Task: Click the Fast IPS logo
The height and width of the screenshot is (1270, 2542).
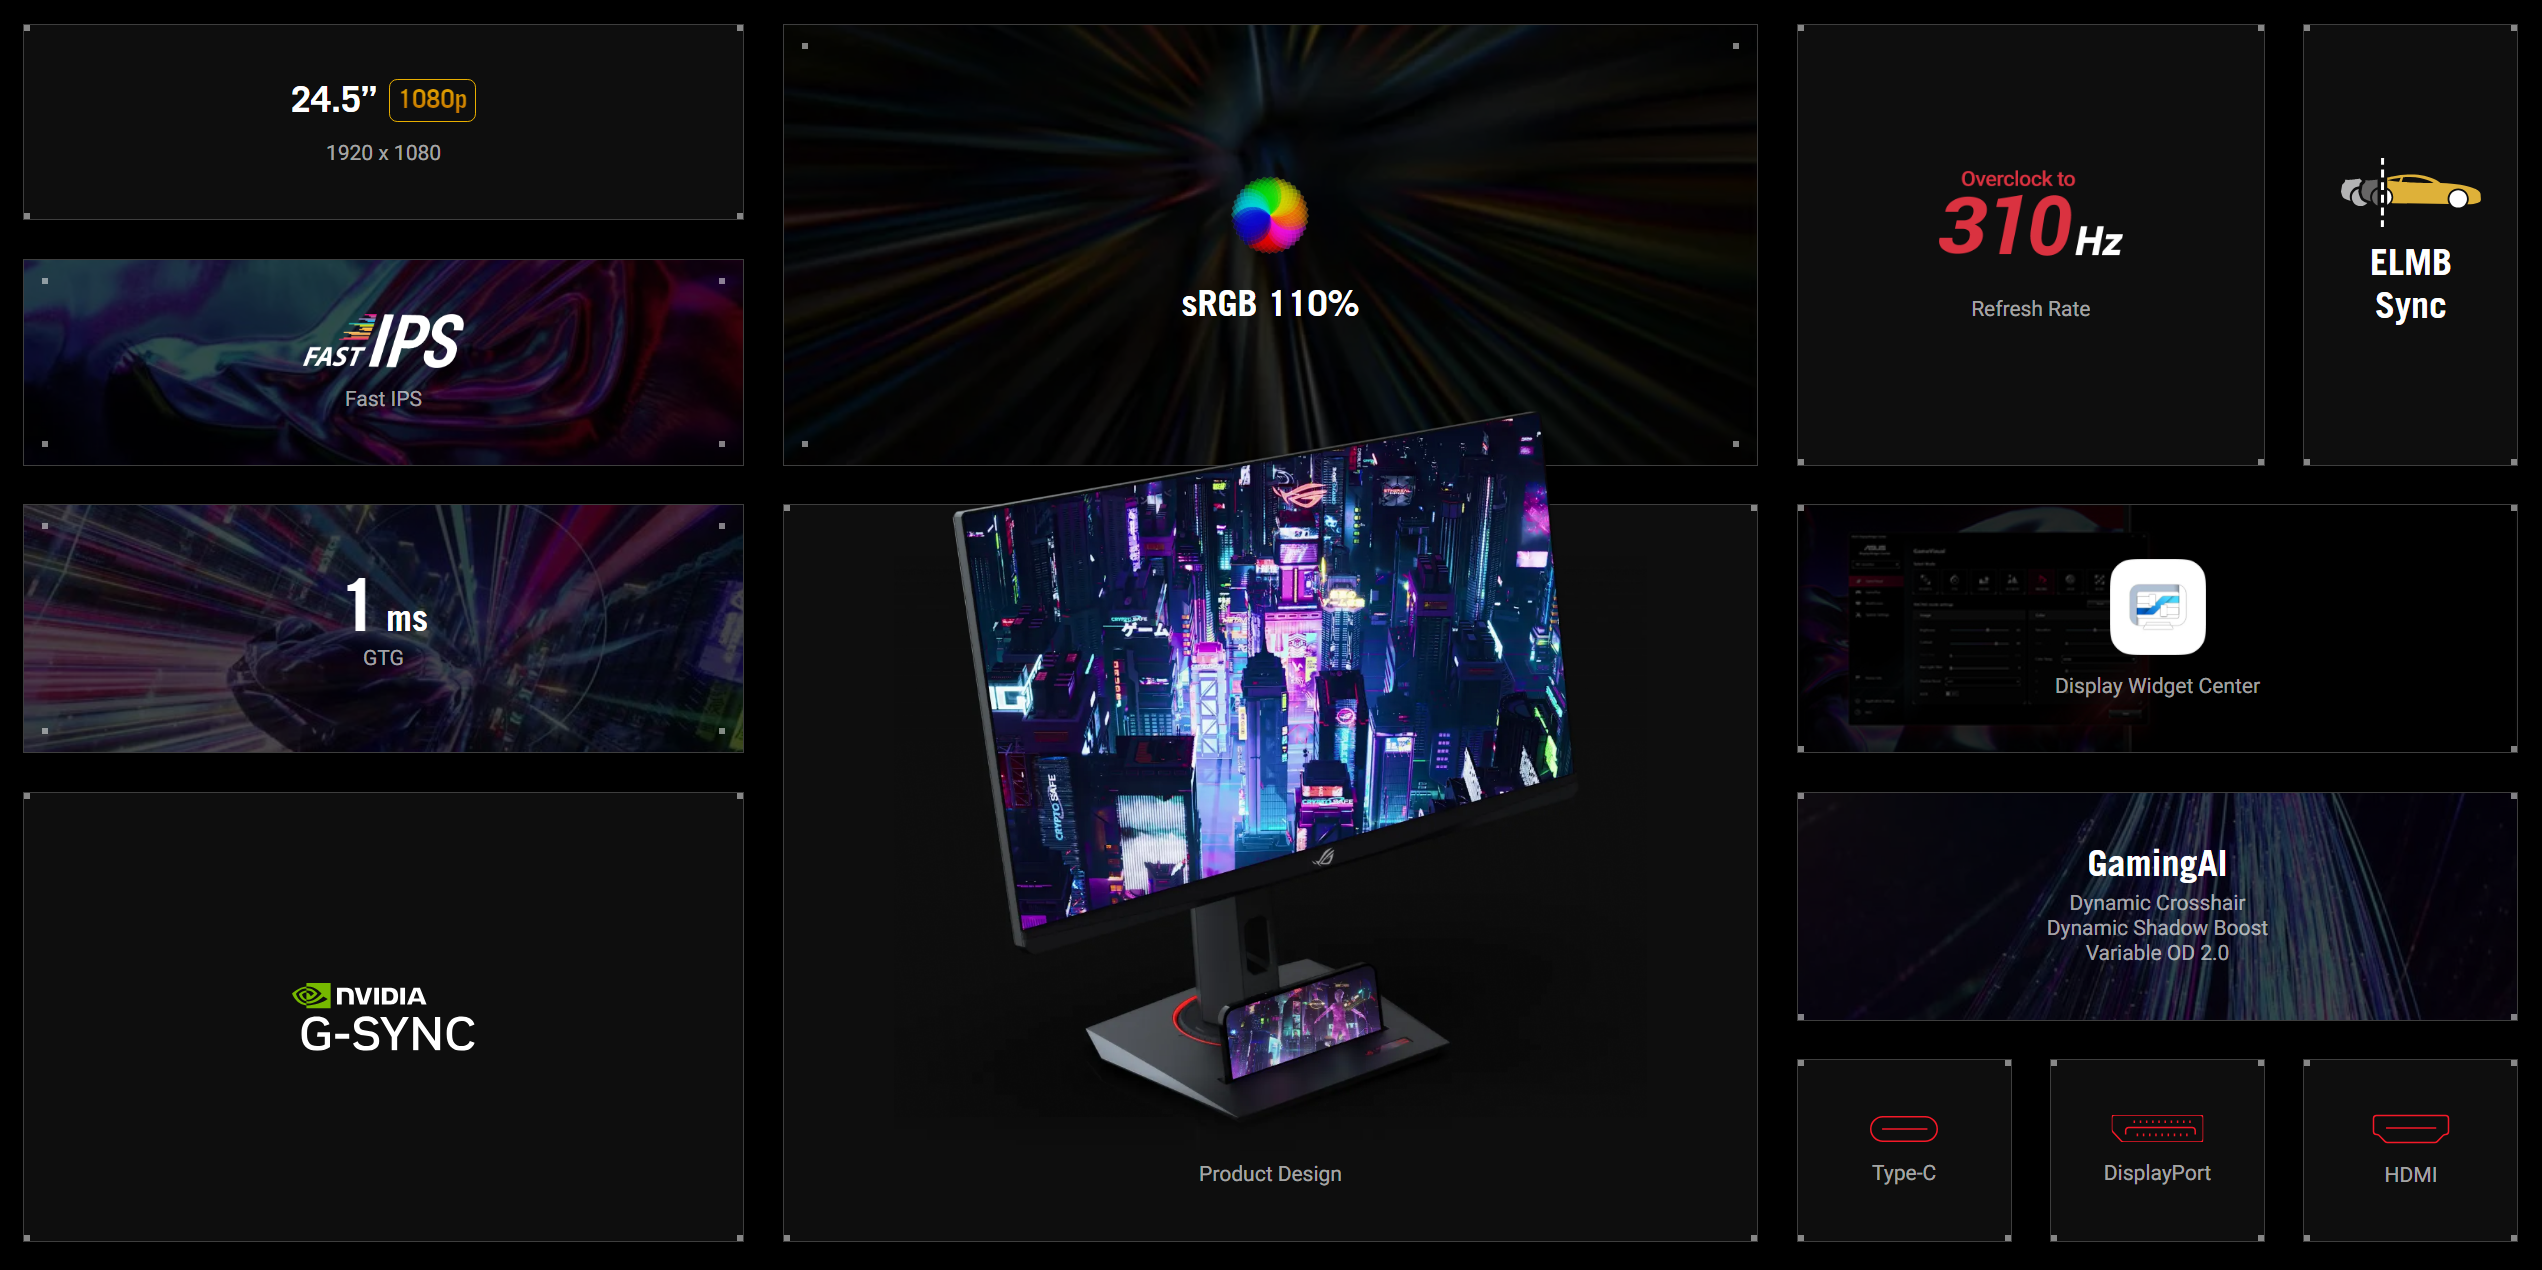Action: pyautogui.click(x=383, y=341)
